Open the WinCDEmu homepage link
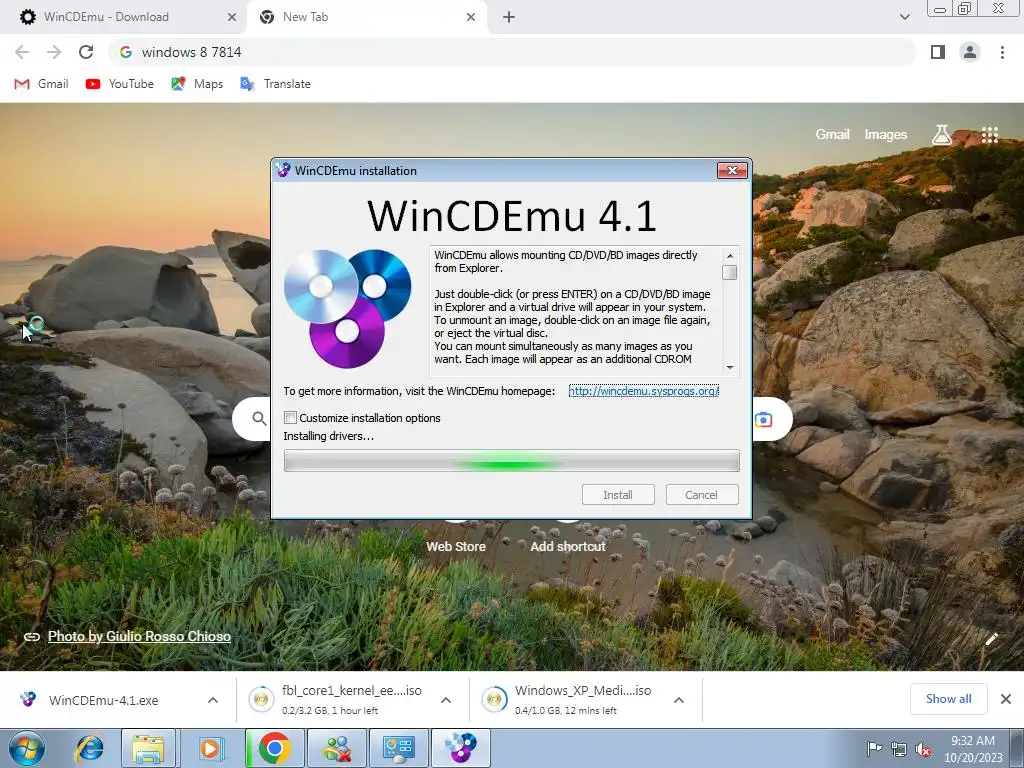 click(x=643, y=391)
